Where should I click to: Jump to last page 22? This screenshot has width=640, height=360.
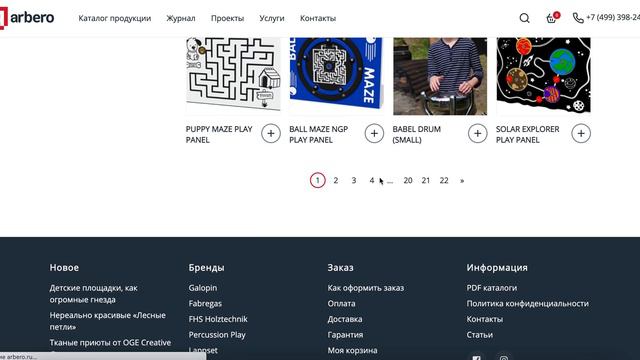tap(444, 180)
